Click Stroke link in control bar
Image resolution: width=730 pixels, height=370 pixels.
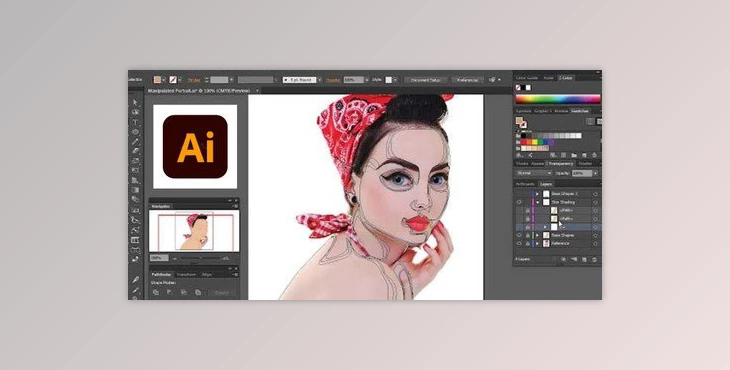point(194,80)
